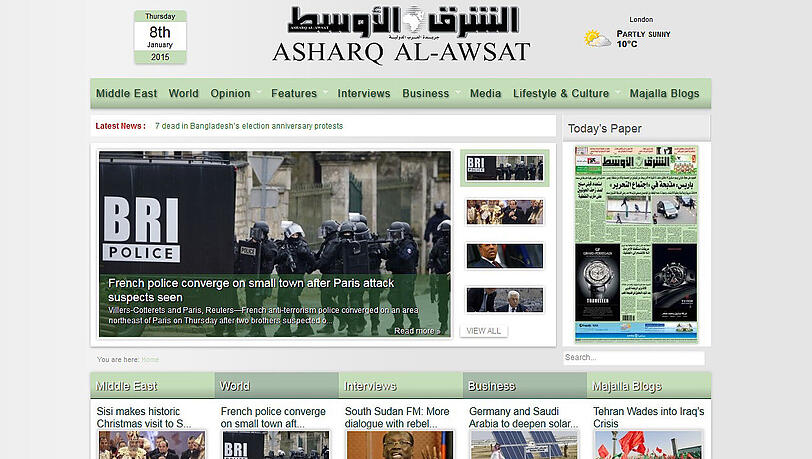Open the Business menu in navigation bar
This screenshot has width=812, height=459.
coord(425,93)
